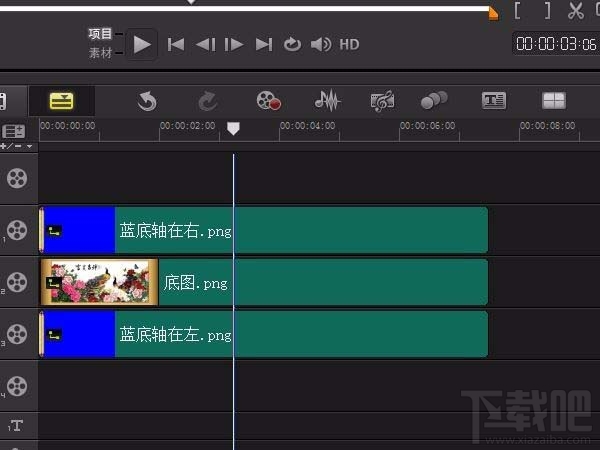
Task: Toggle Overlay track 3 icon
Action: [x=17, y=334]
